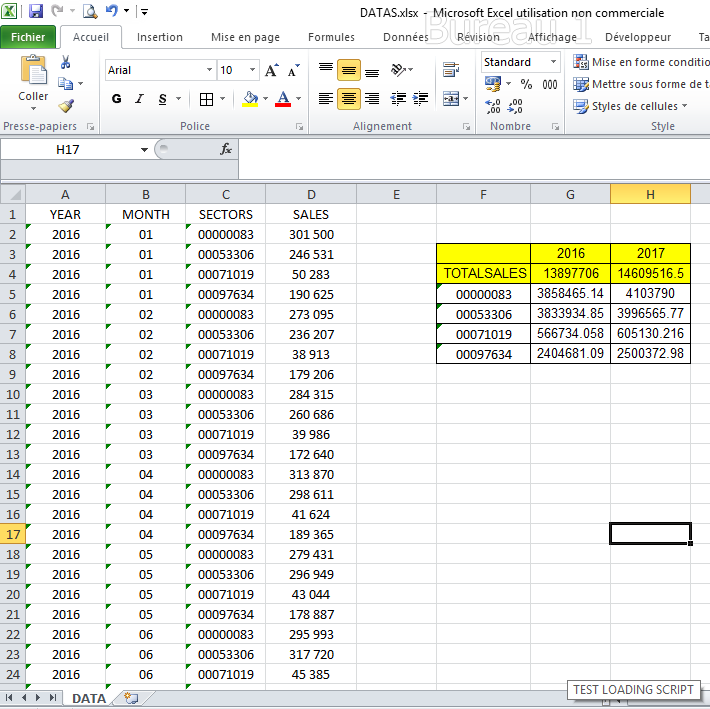Select the Format Painter brush icon

pyautogui.click(x=66, y=105)
